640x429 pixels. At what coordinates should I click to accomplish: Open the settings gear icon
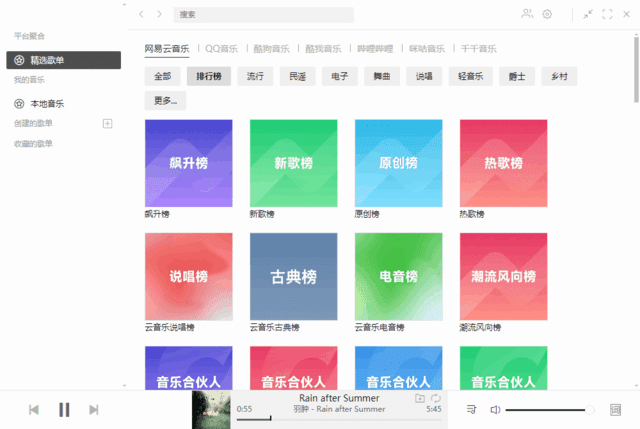tap(547, 14)
